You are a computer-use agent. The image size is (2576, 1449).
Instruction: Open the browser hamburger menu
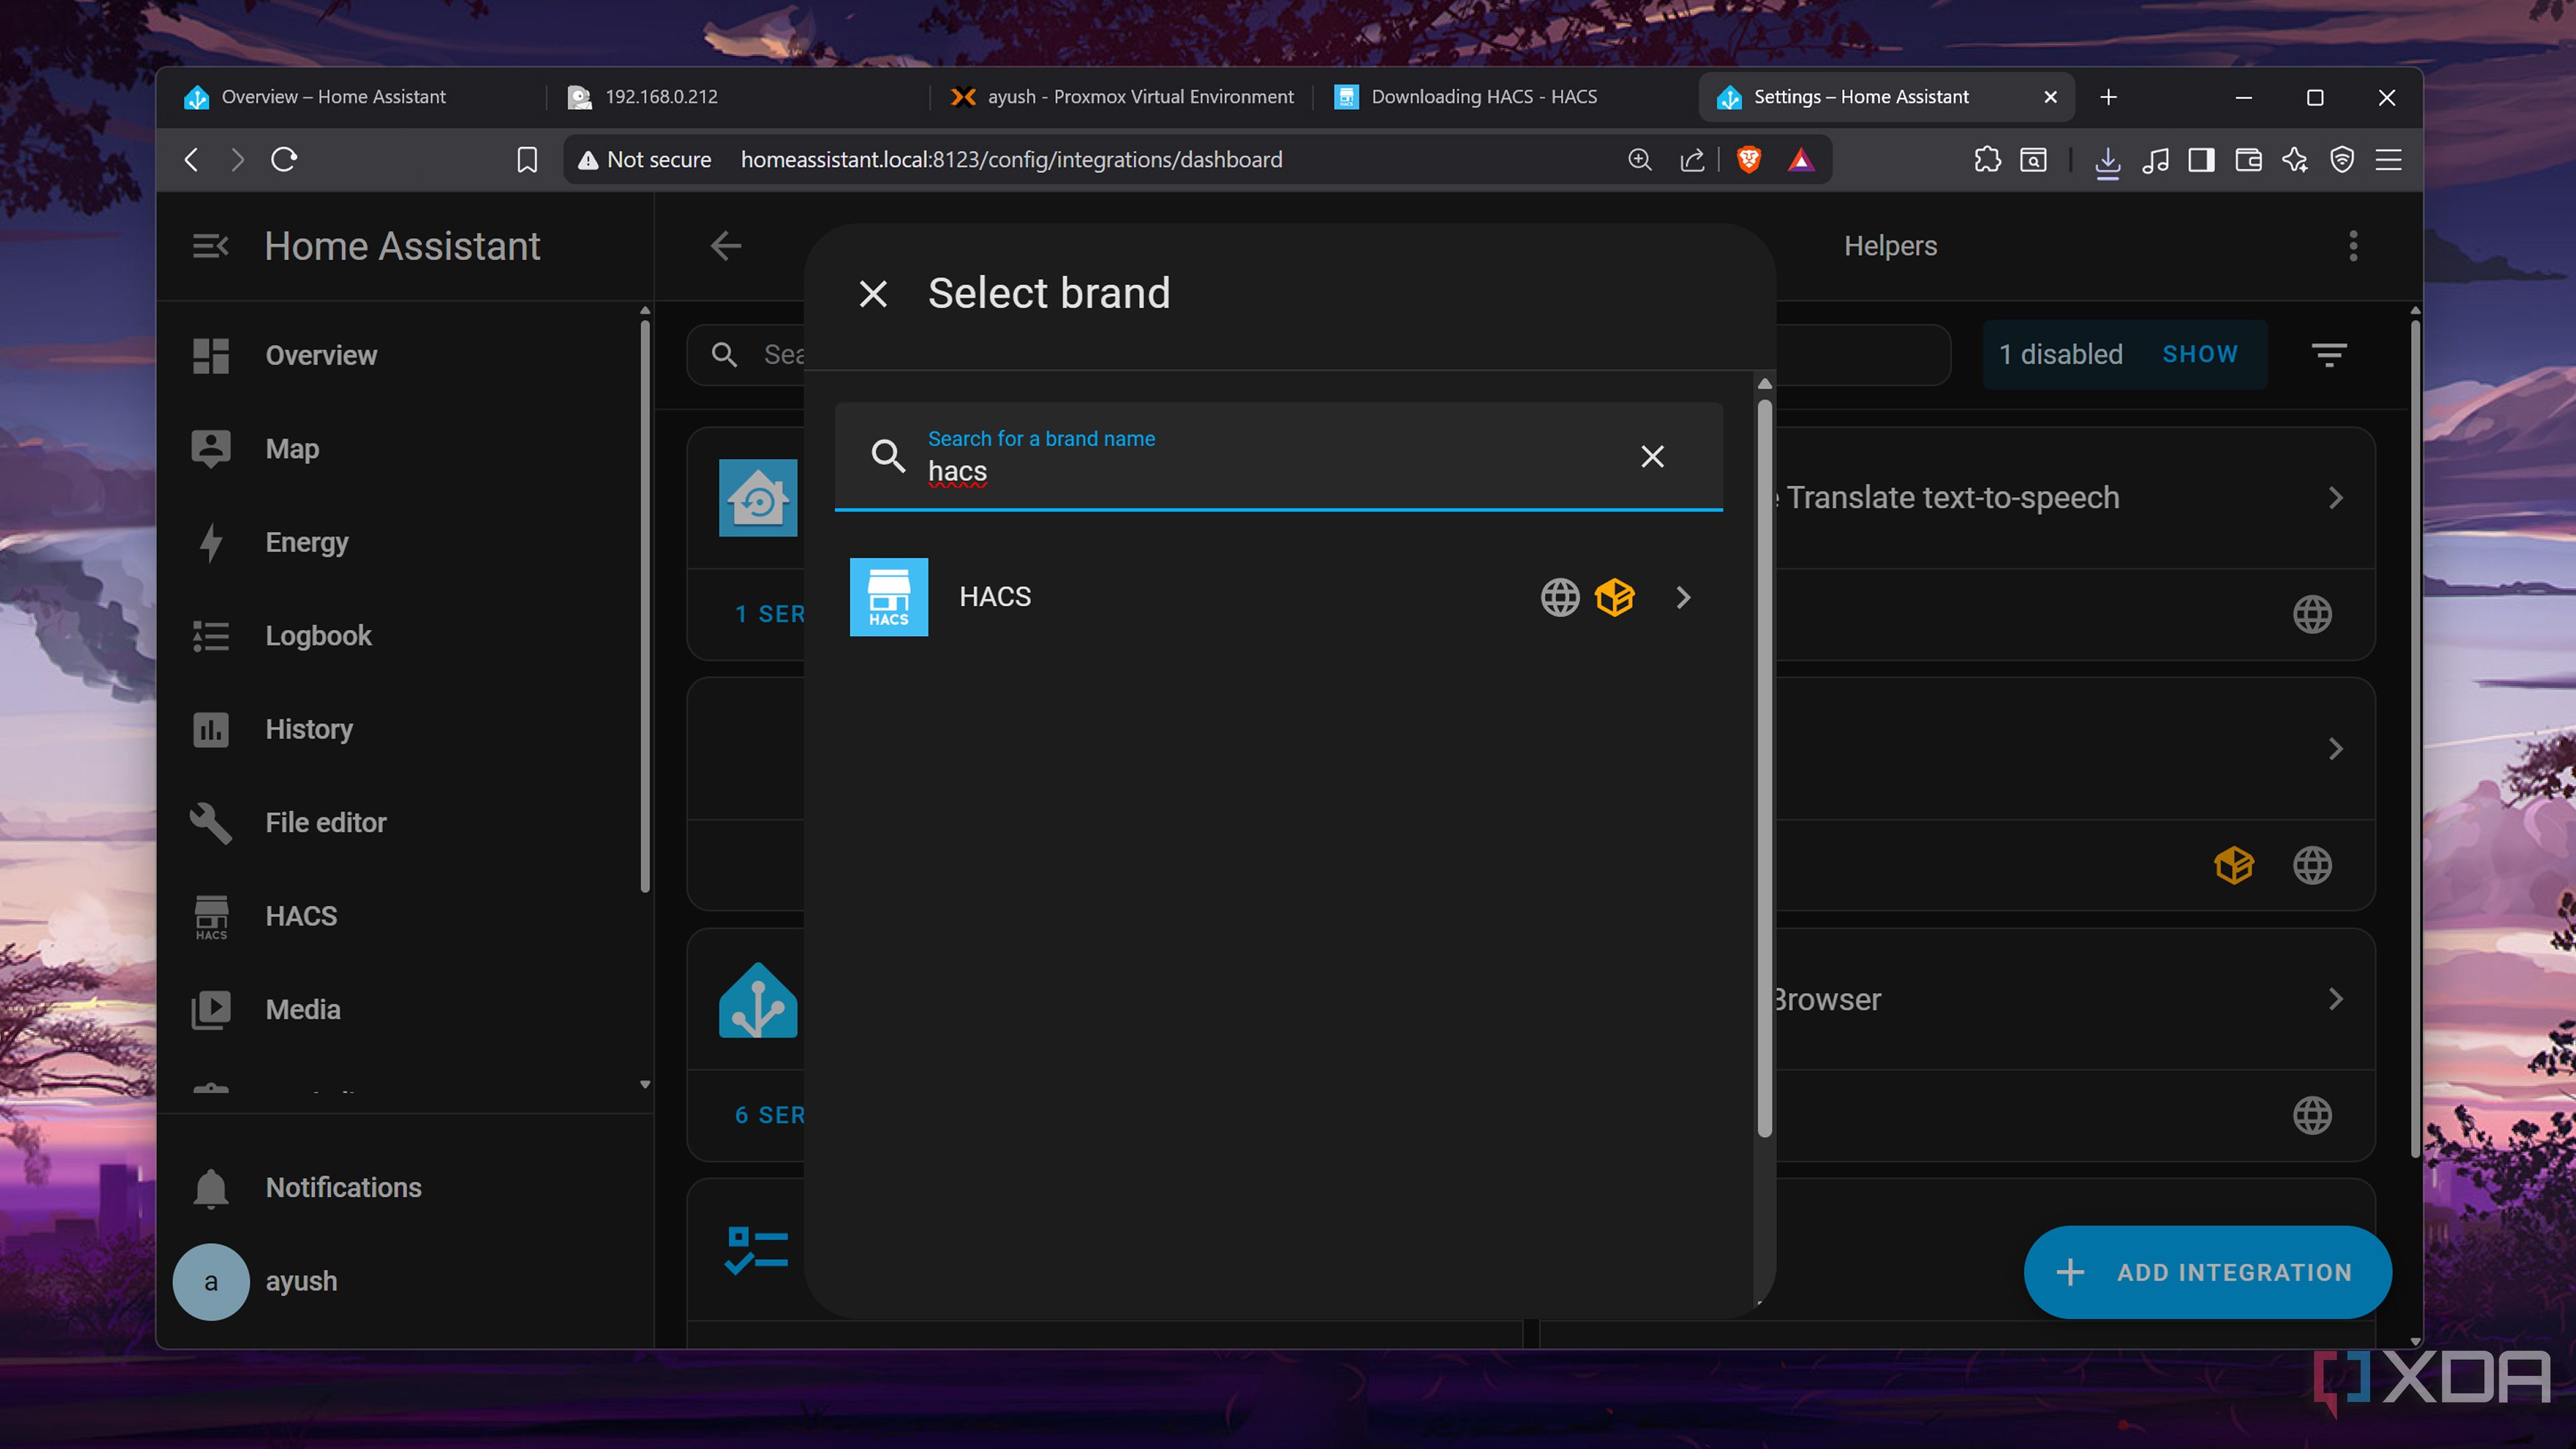[2388, 160]
